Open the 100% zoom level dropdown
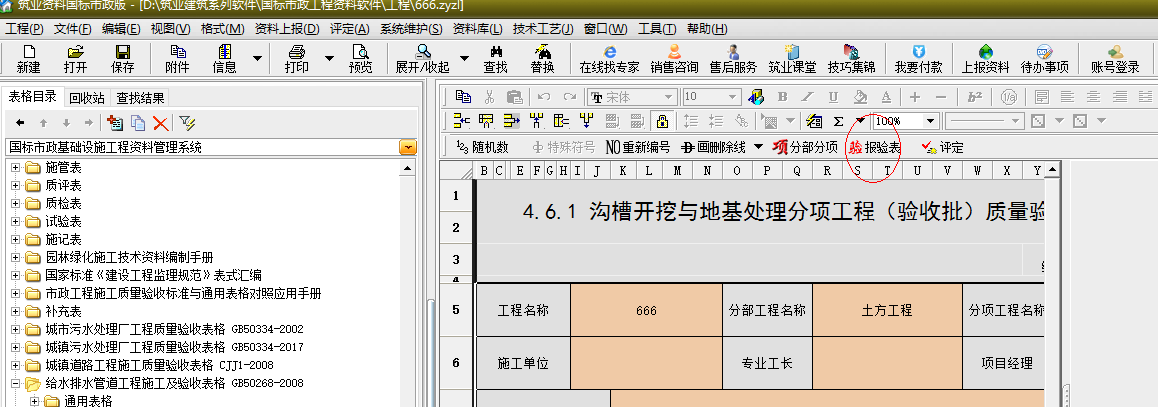 click(931, 121)
